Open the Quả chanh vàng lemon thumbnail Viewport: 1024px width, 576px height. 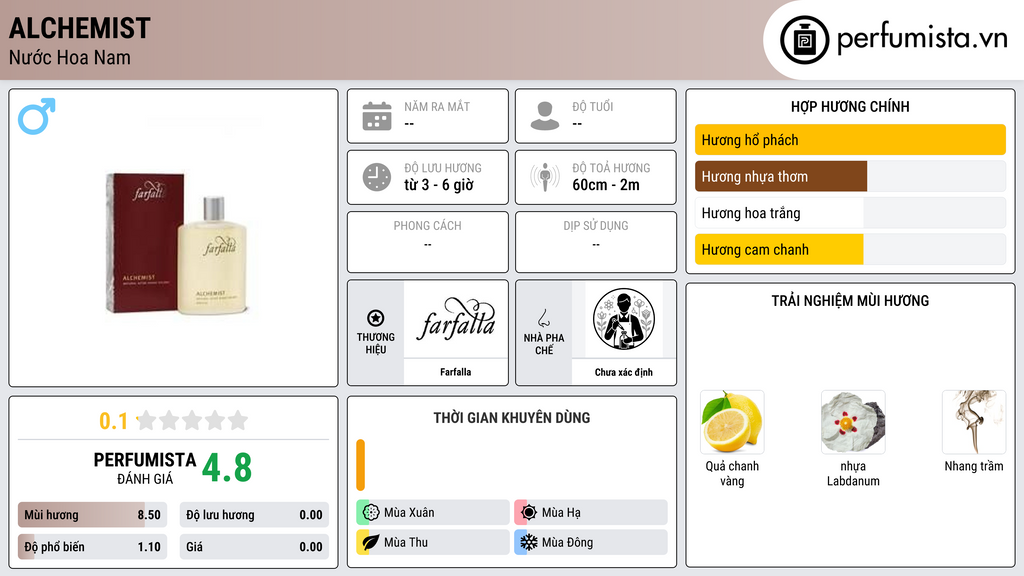coord(732,423)
